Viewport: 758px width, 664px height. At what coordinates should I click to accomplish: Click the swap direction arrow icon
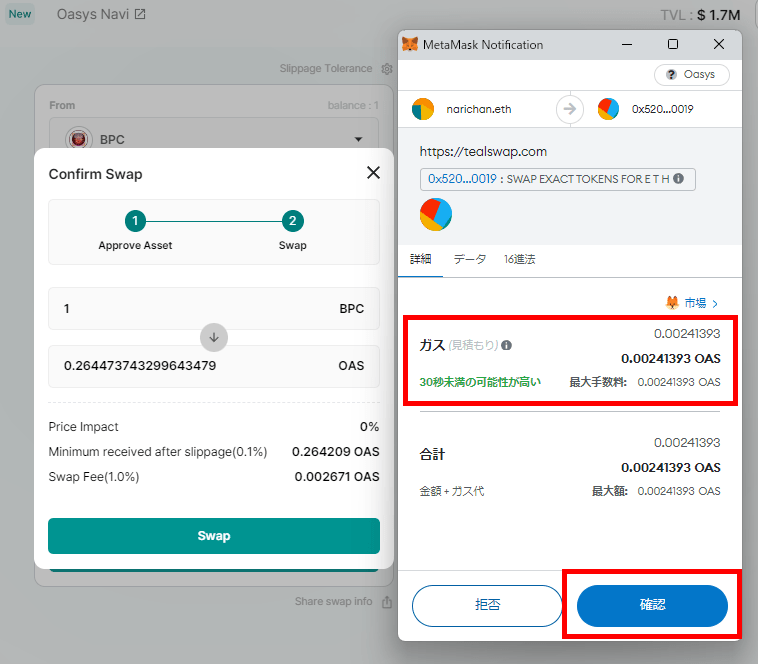(214, 337)
